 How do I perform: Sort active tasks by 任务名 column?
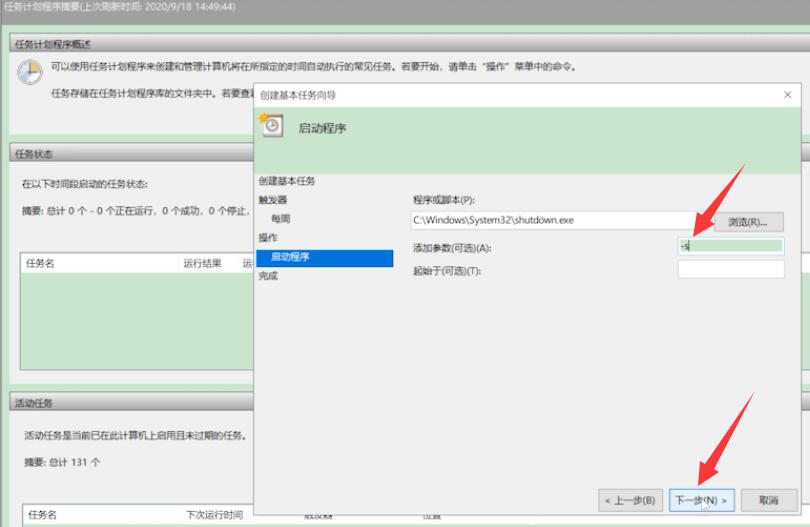click(103, 515)
